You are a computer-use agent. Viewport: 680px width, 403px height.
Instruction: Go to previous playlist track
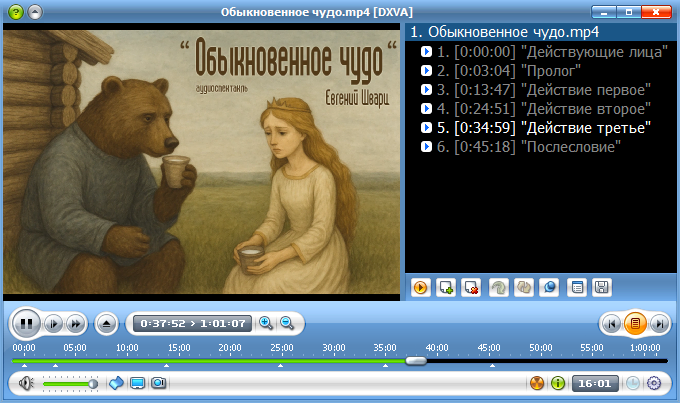(x=609, y=323)
